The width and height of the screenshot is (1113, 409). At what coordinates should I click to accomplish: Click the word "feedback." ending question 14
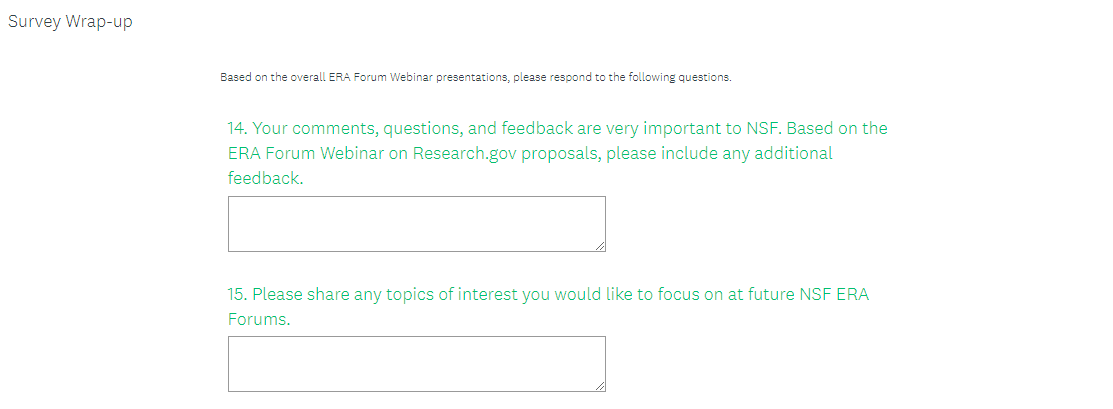(x=265, y=179)
